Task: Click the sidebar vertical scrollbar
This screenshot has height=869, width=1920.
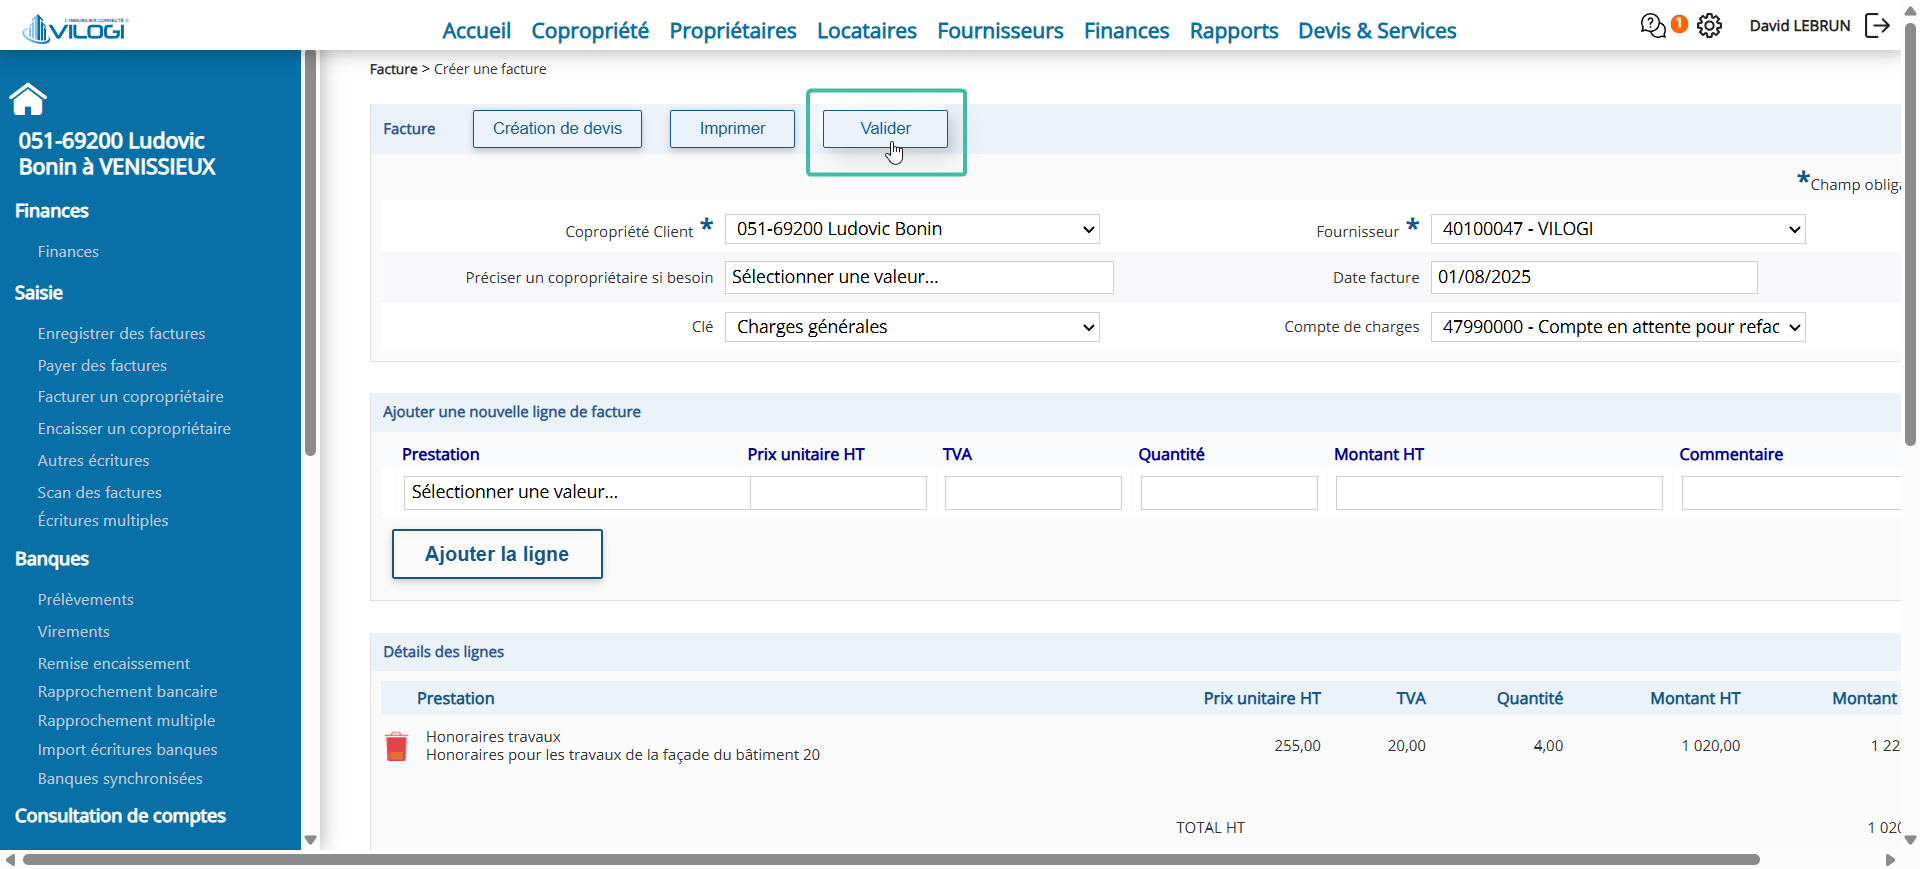Action: (310, 253)
